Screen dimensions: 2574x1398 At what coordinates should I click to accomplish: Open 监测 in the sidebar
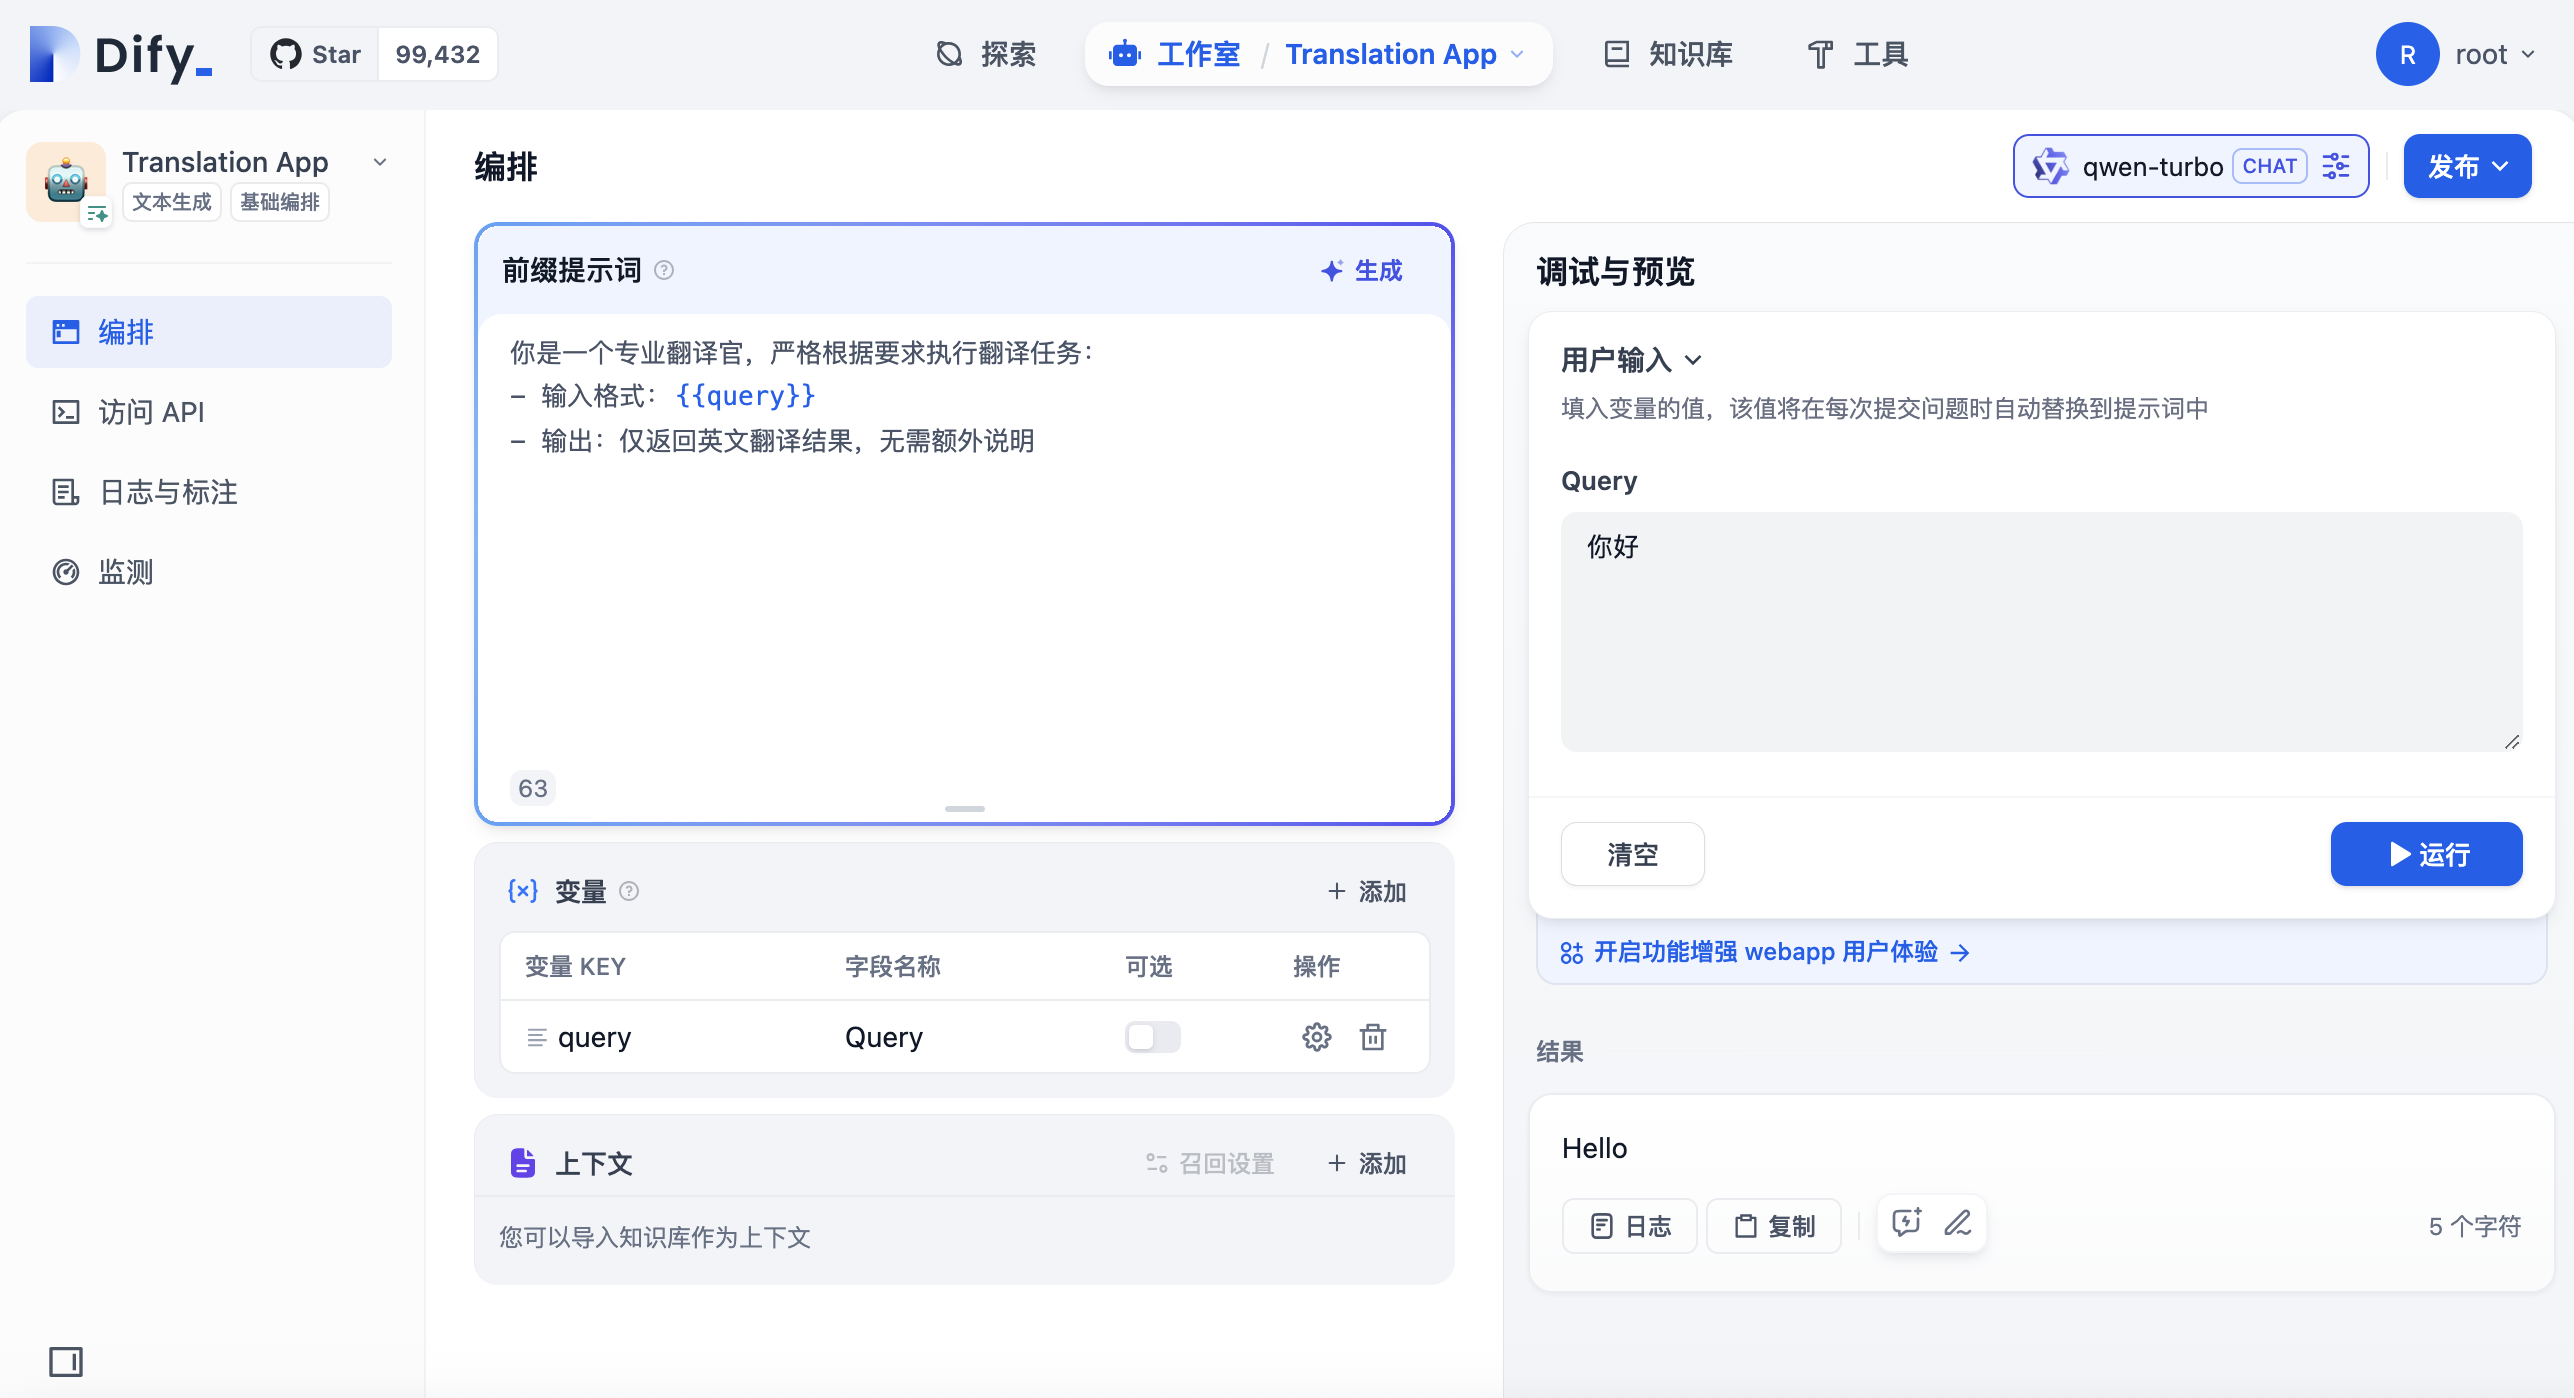click(125, 572)
